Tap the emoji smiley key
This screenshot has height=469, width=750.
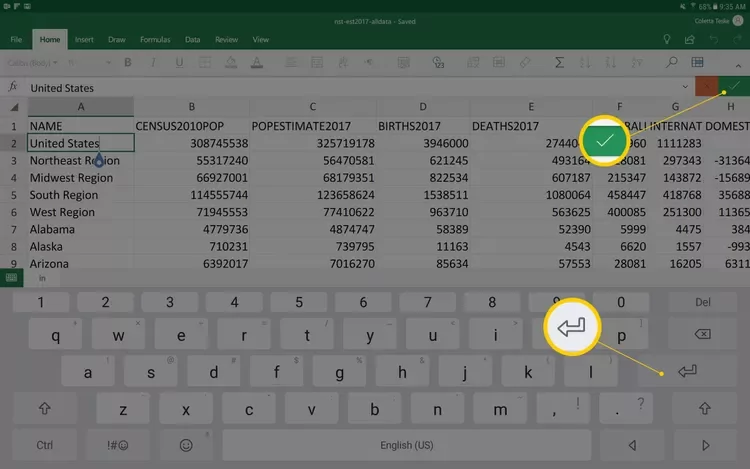coord(186,444)
